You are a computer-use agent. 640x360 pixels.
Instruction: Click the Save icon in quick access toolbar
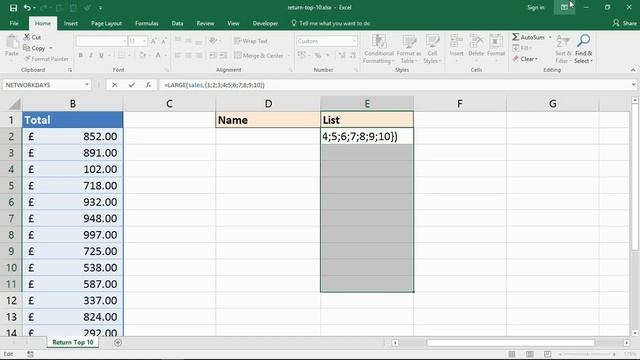[x=13, y=7]
